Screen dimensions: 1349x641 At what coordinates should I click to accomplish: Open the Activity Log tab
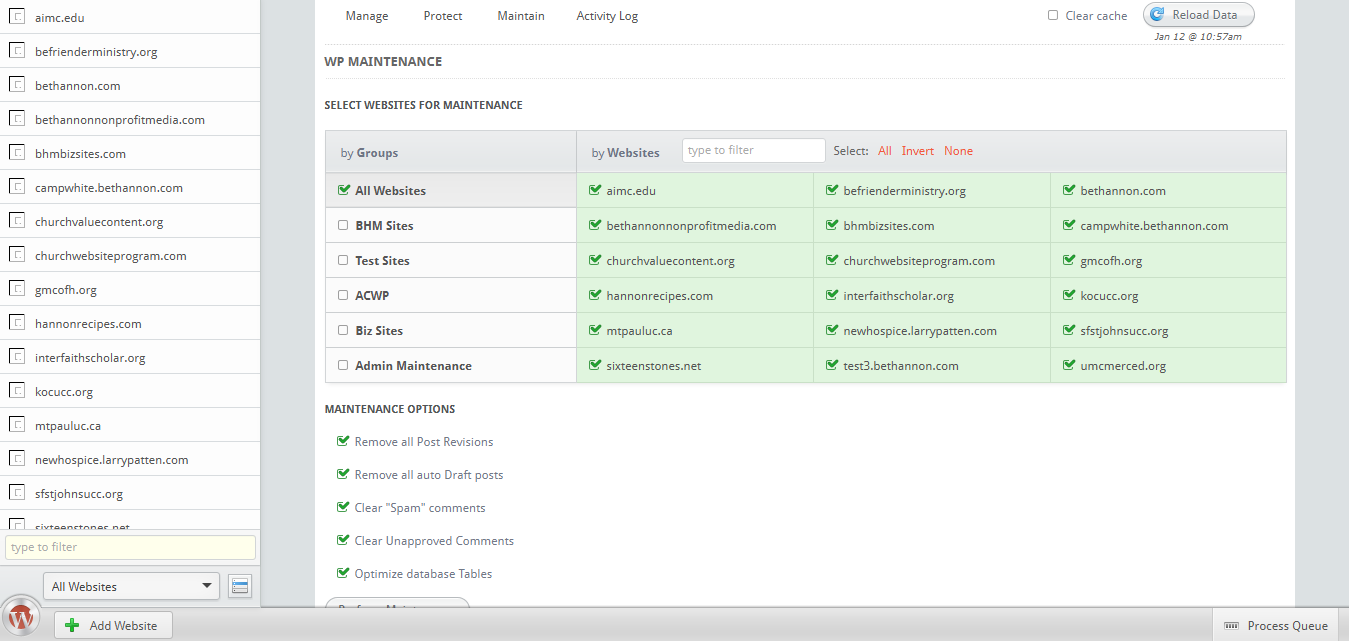(607, 16)
